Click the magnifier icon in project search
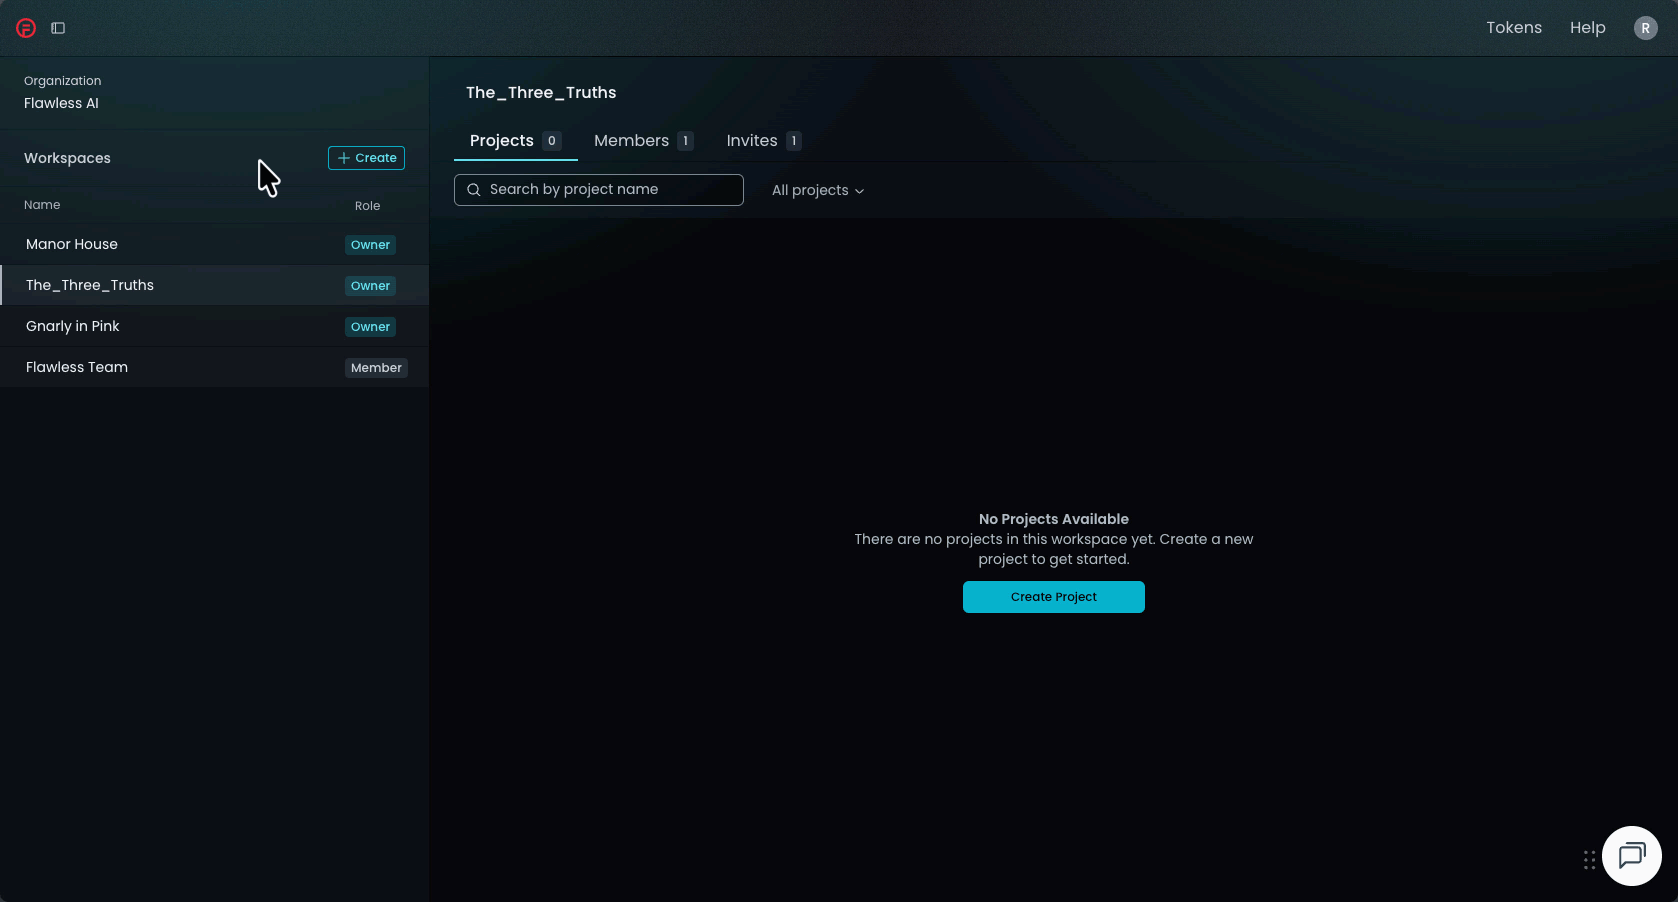Image resolution: width=1678 pixels, height=902 pixels. (x=474, y=190)
